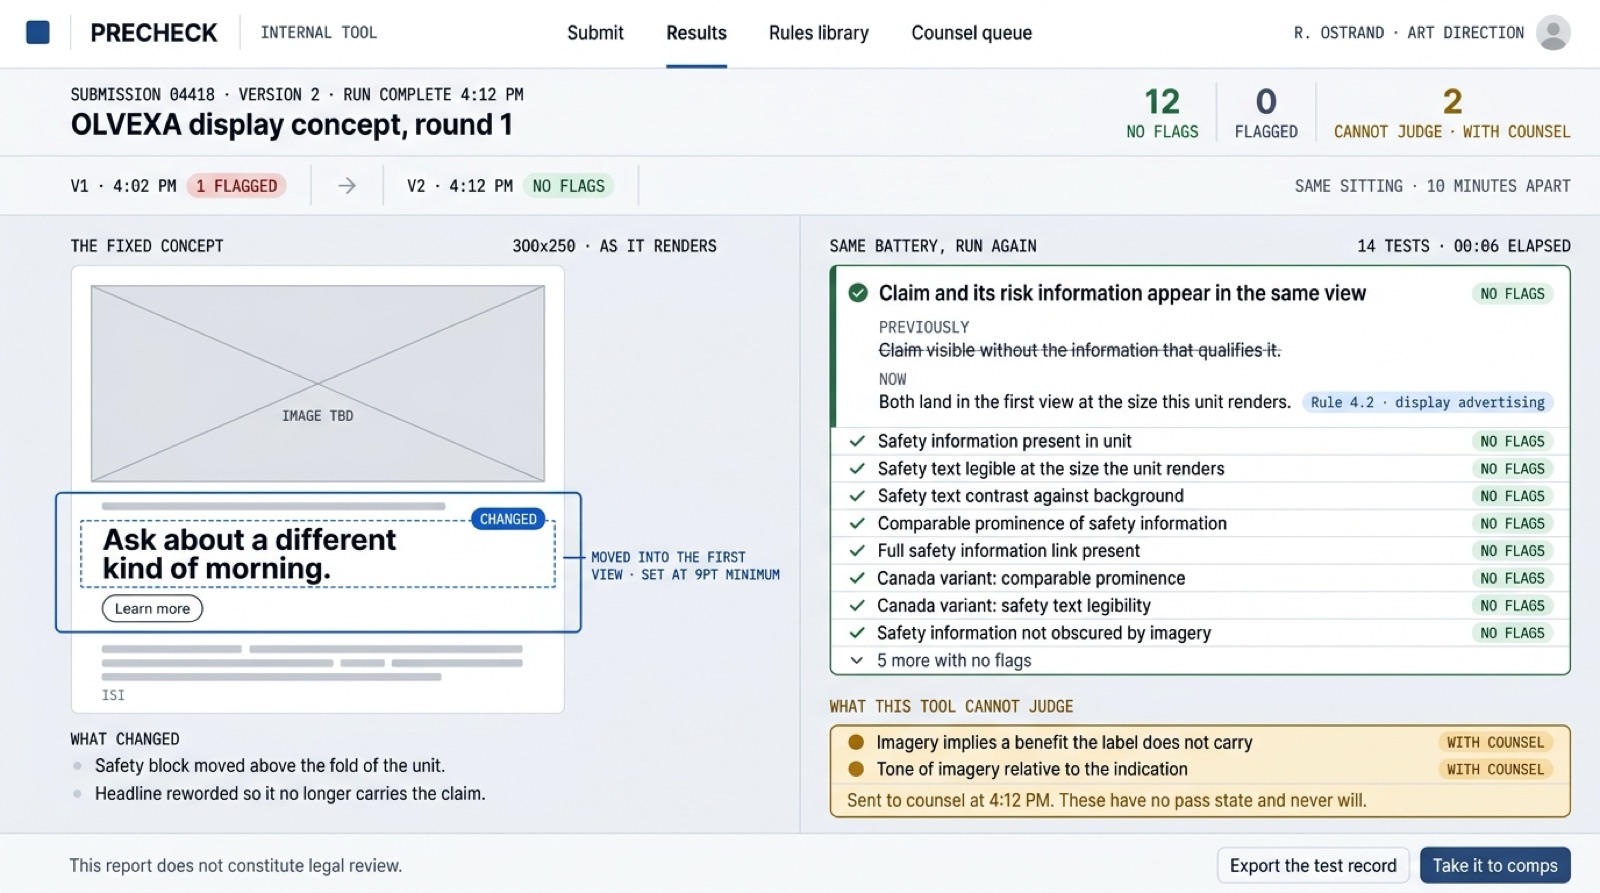Go to Rules library tab
Image resolution: width=1600 pixels, height=893 pixels.
[819, 33]
